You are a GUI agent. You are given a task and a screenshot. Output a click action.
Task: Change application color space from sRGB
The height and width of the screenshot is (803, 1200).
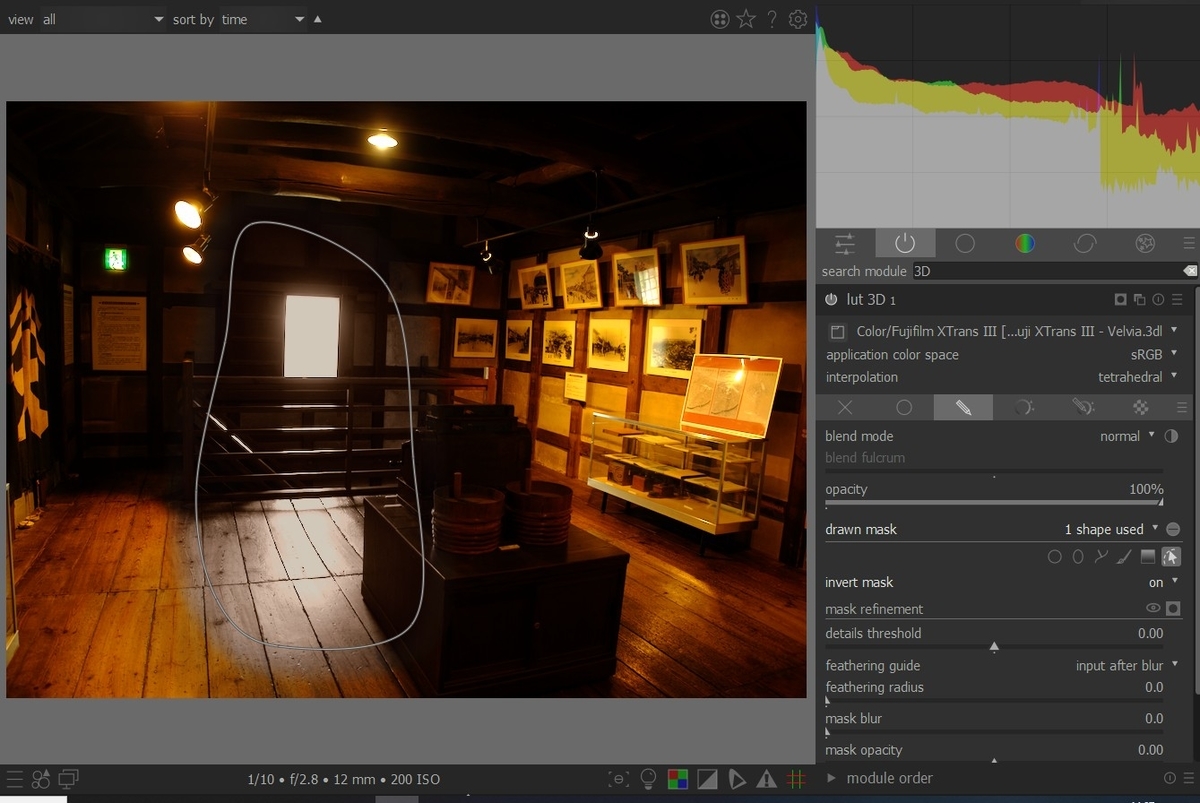(x=1002, y=354)
